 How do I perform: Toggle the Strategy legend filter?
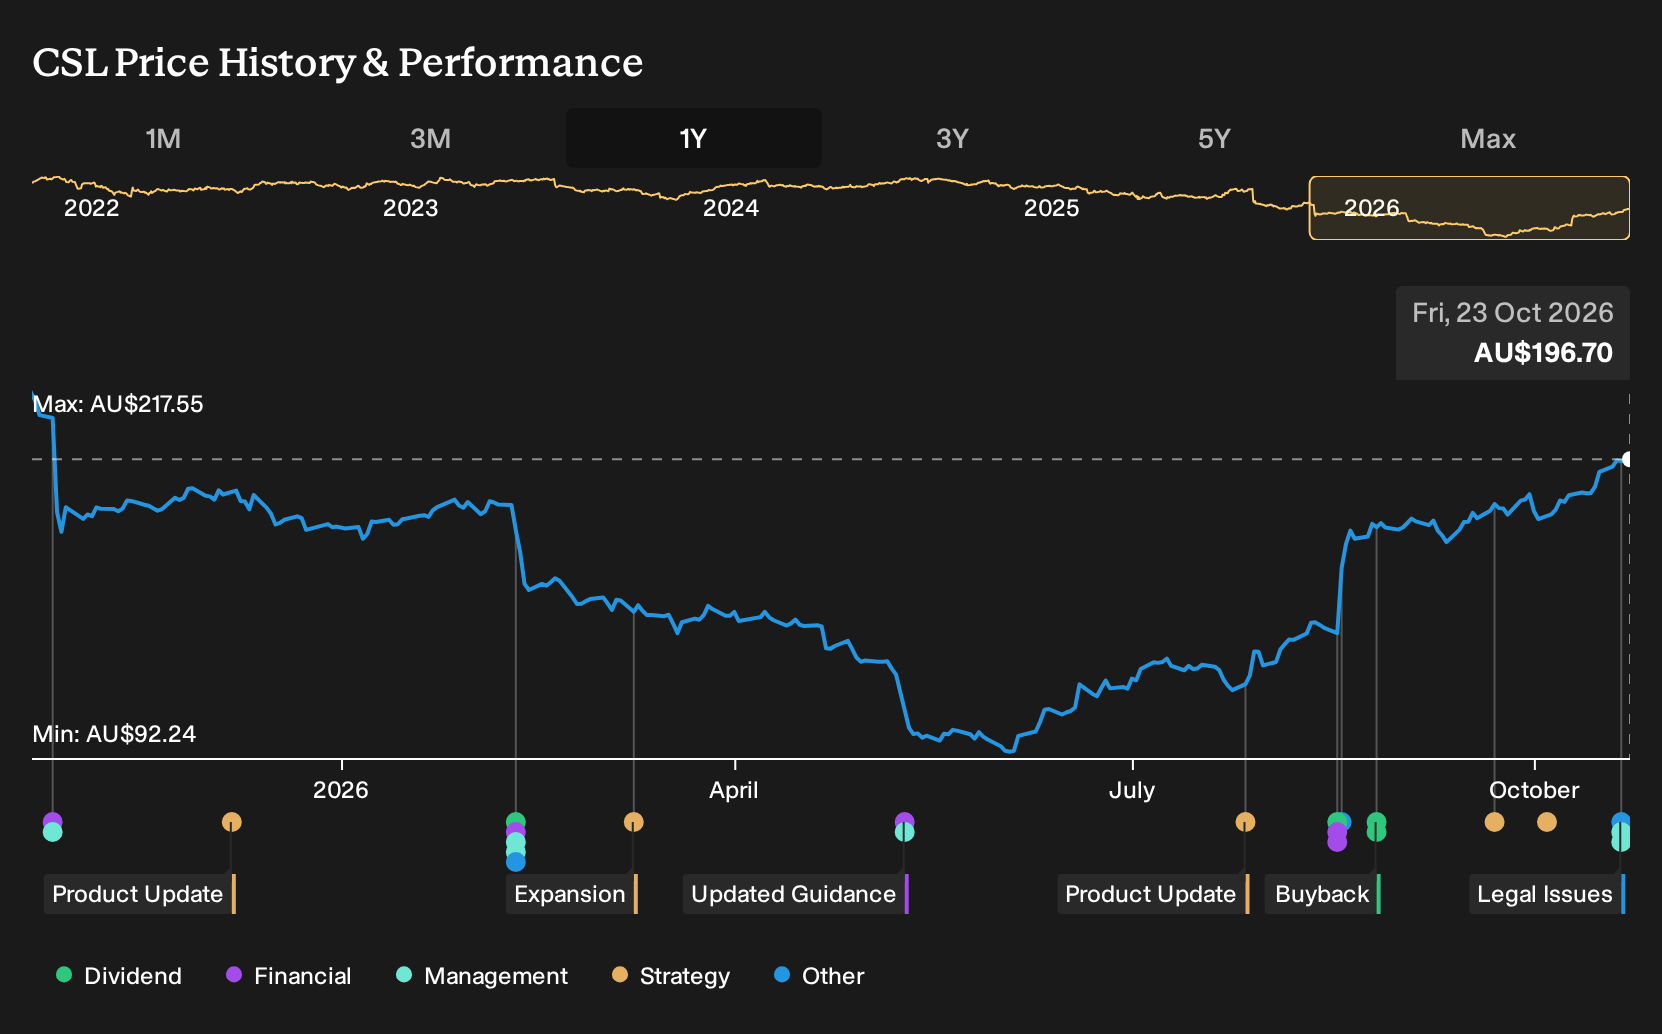[x=671, y=976]
